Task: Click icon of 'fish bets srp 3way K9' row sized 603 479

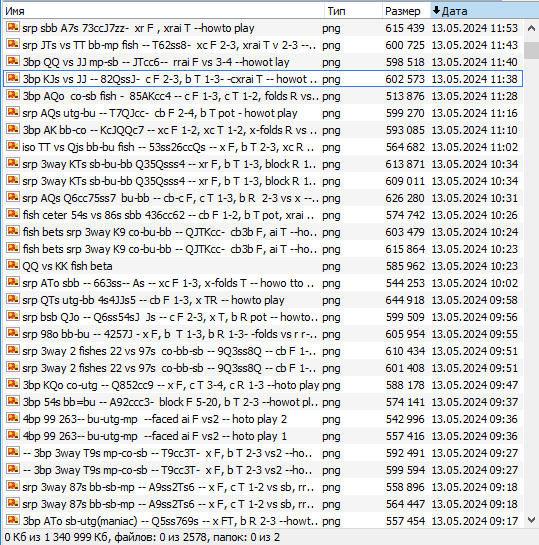Action: [x=13, y=231]
